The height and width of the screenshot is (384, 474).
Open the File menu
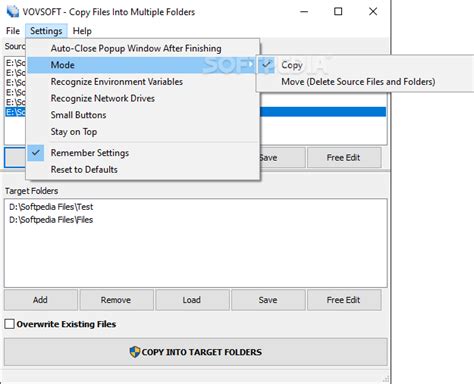click(x=13, y=31)
